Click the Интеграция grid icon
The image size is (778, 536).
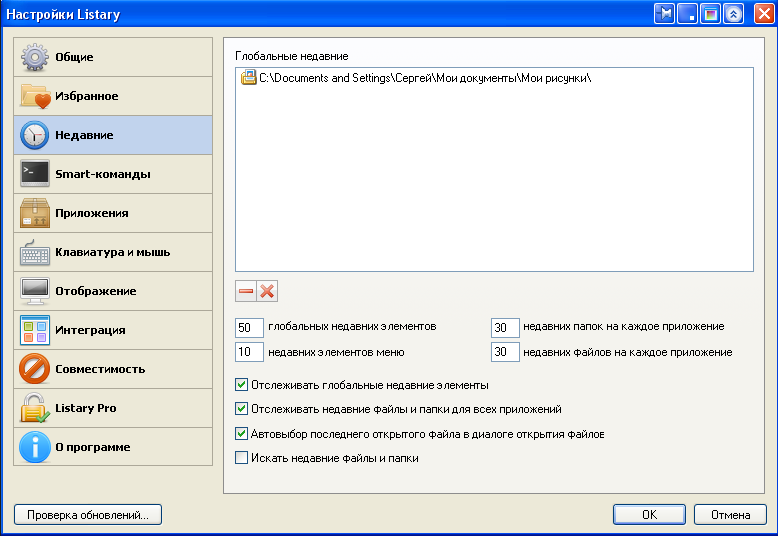click(35, 330)
